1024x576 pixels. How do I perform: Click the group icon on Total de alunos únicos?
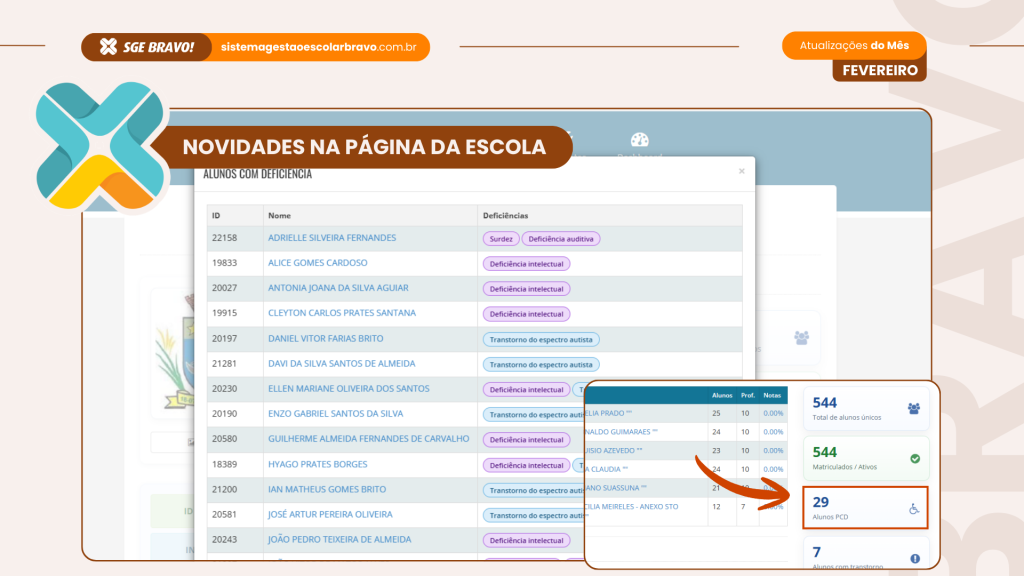pos(913,408)
